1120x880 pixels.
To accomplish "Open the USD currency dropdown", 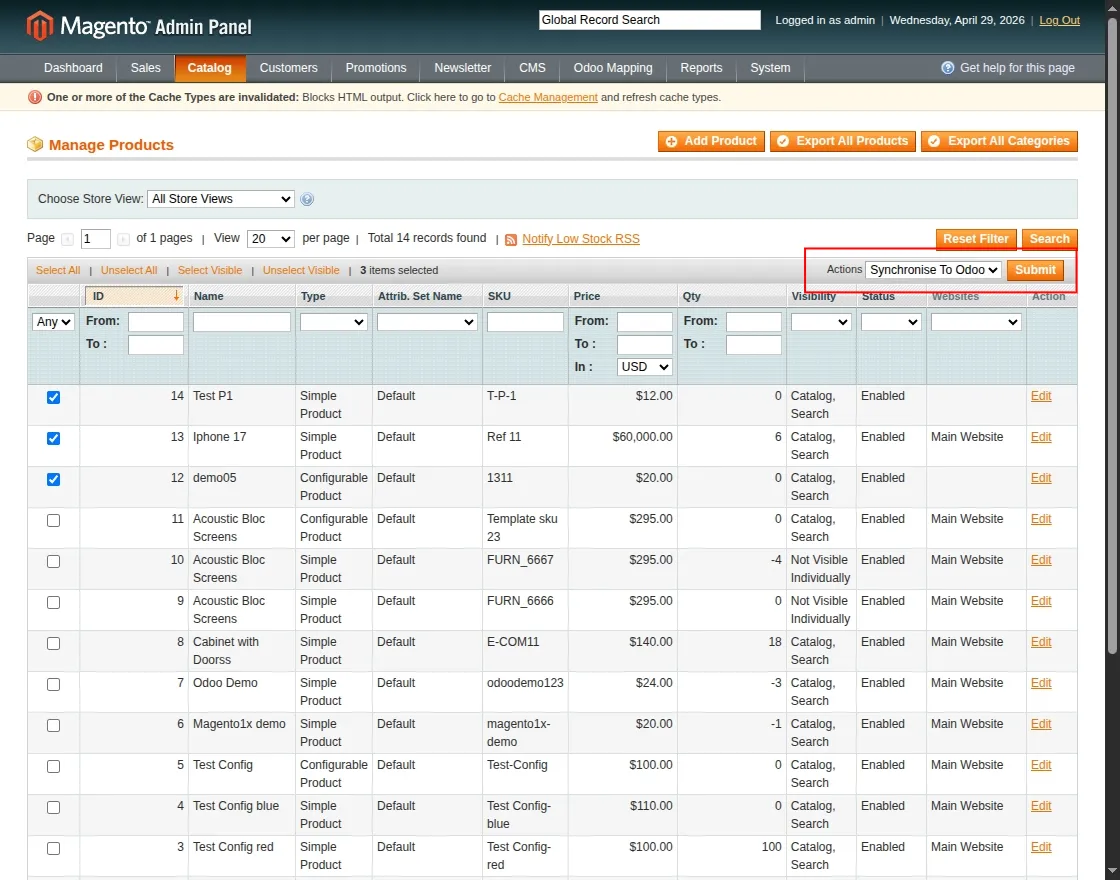I will [644, 367].
